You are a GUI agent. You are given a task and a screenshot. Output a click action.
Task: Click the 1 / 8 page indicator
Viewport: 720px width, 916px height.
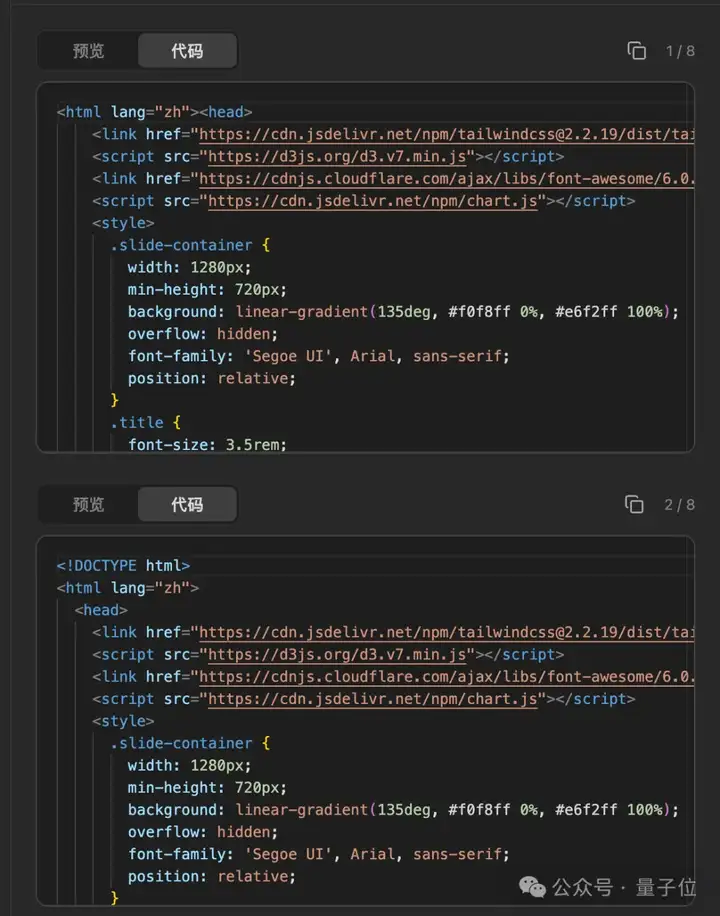(680, 51)
